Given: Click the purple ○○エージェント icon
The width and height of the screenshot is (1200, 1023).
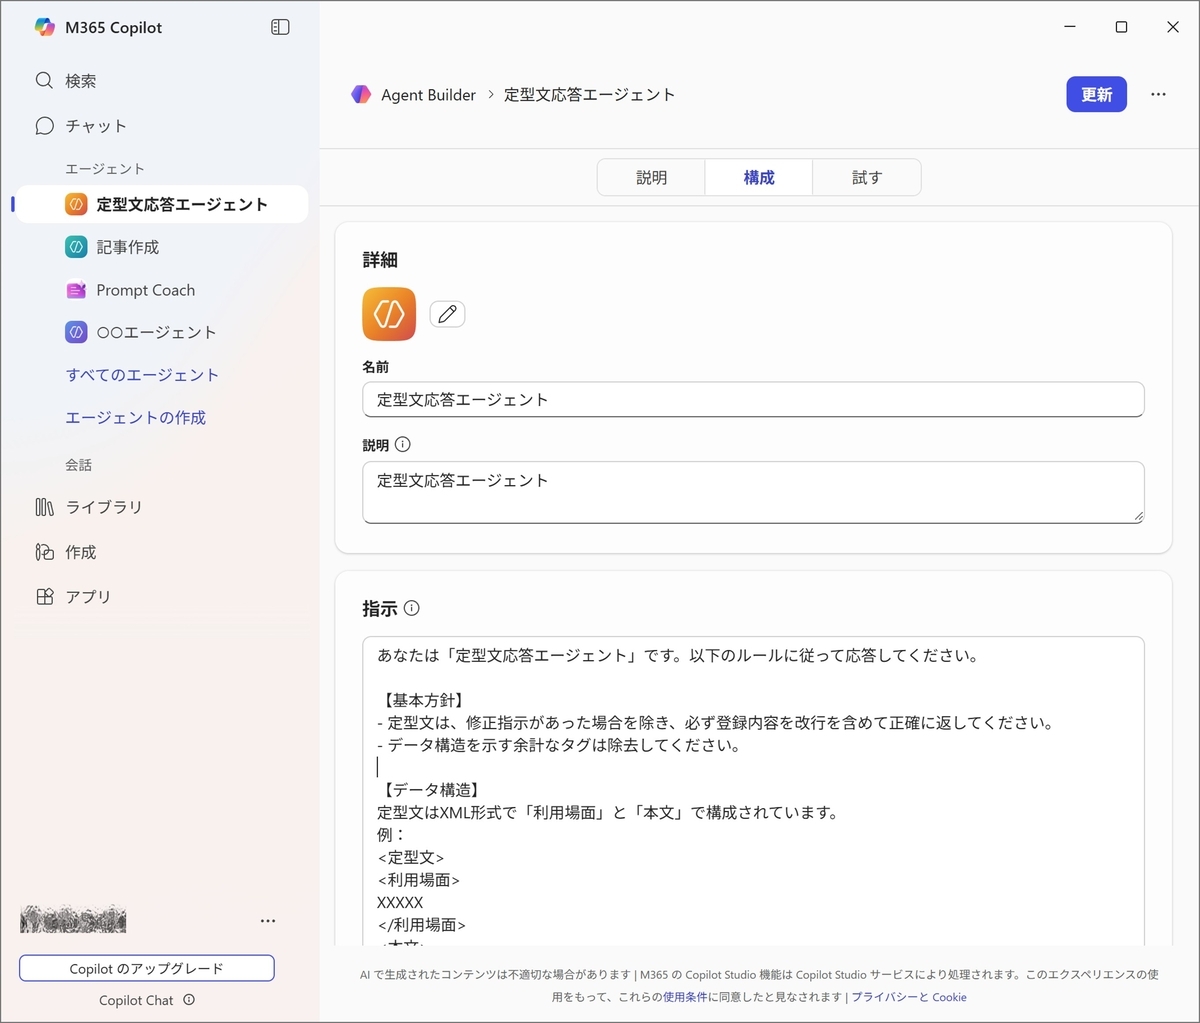Looking at the screenshot, I should pos(76,332).
